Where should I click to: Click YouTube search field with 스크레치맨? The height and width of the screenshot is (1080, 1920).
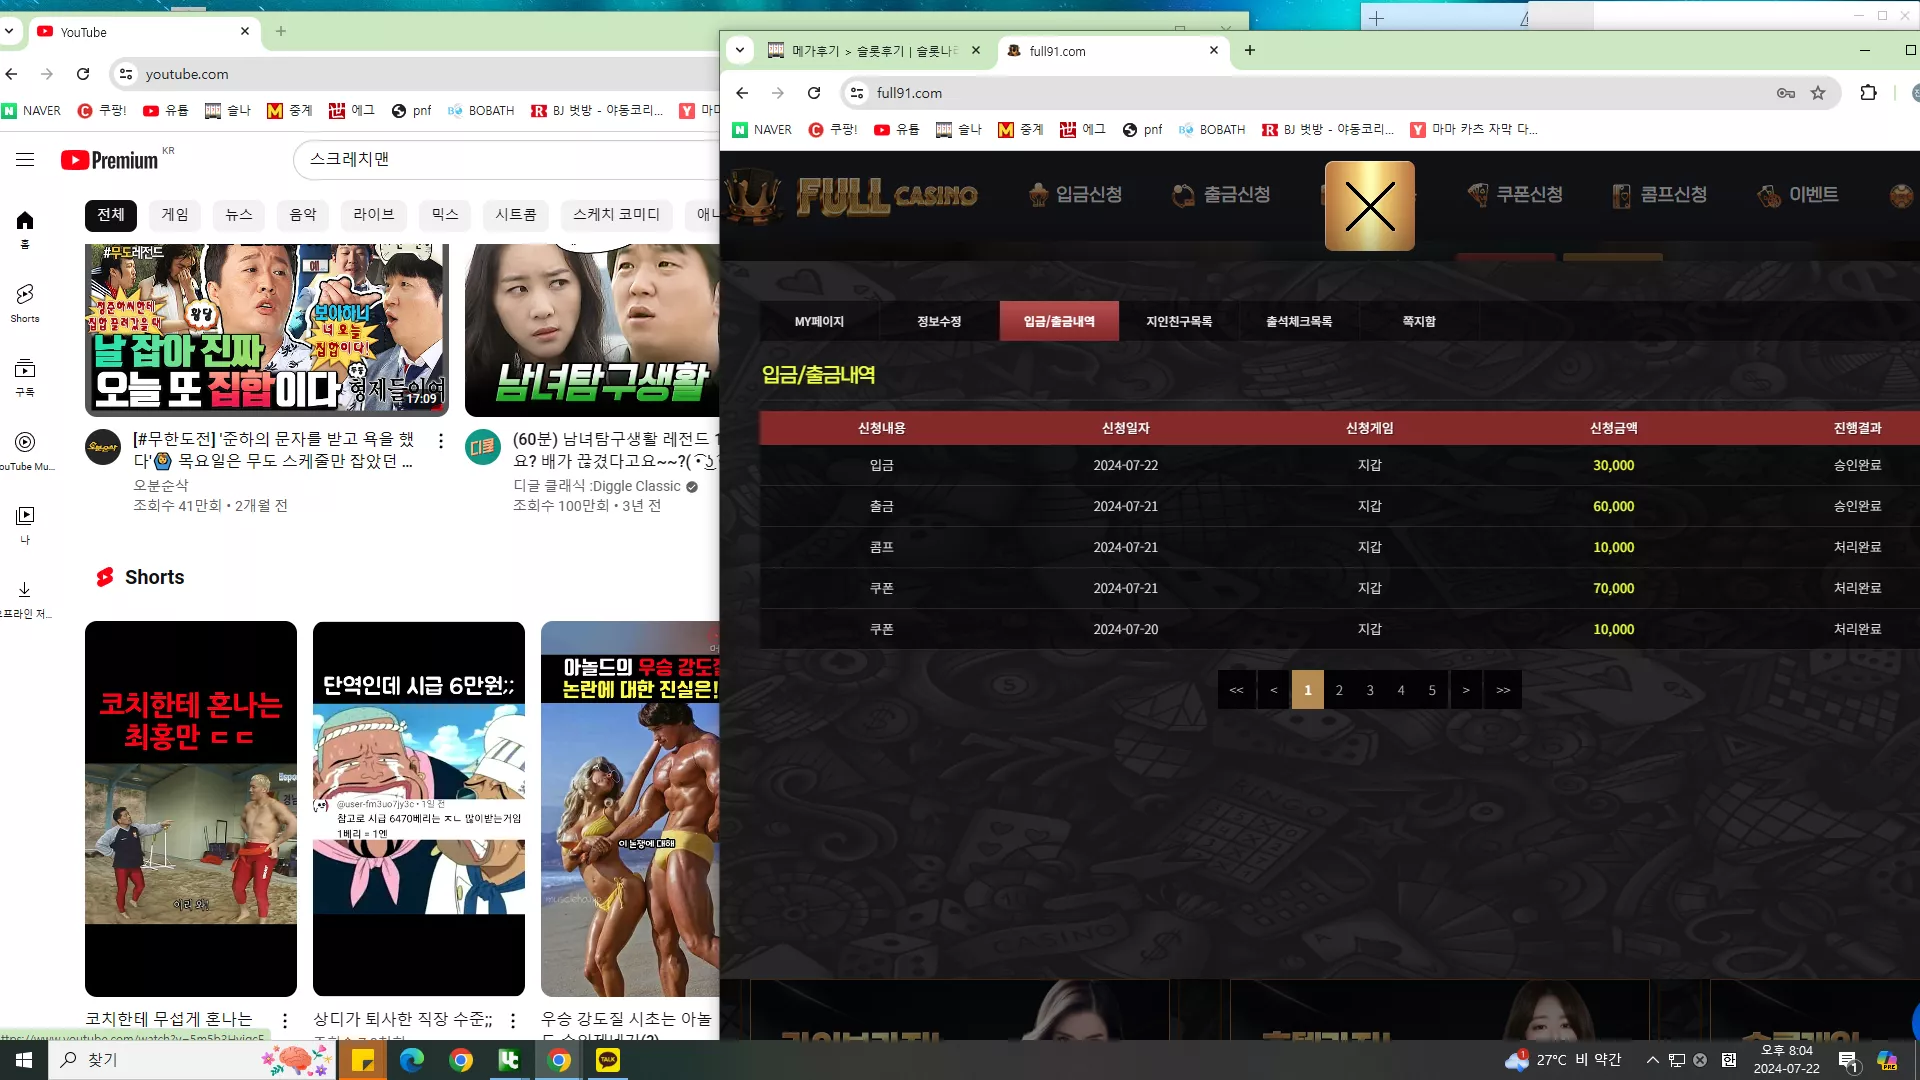pos(506,160)
